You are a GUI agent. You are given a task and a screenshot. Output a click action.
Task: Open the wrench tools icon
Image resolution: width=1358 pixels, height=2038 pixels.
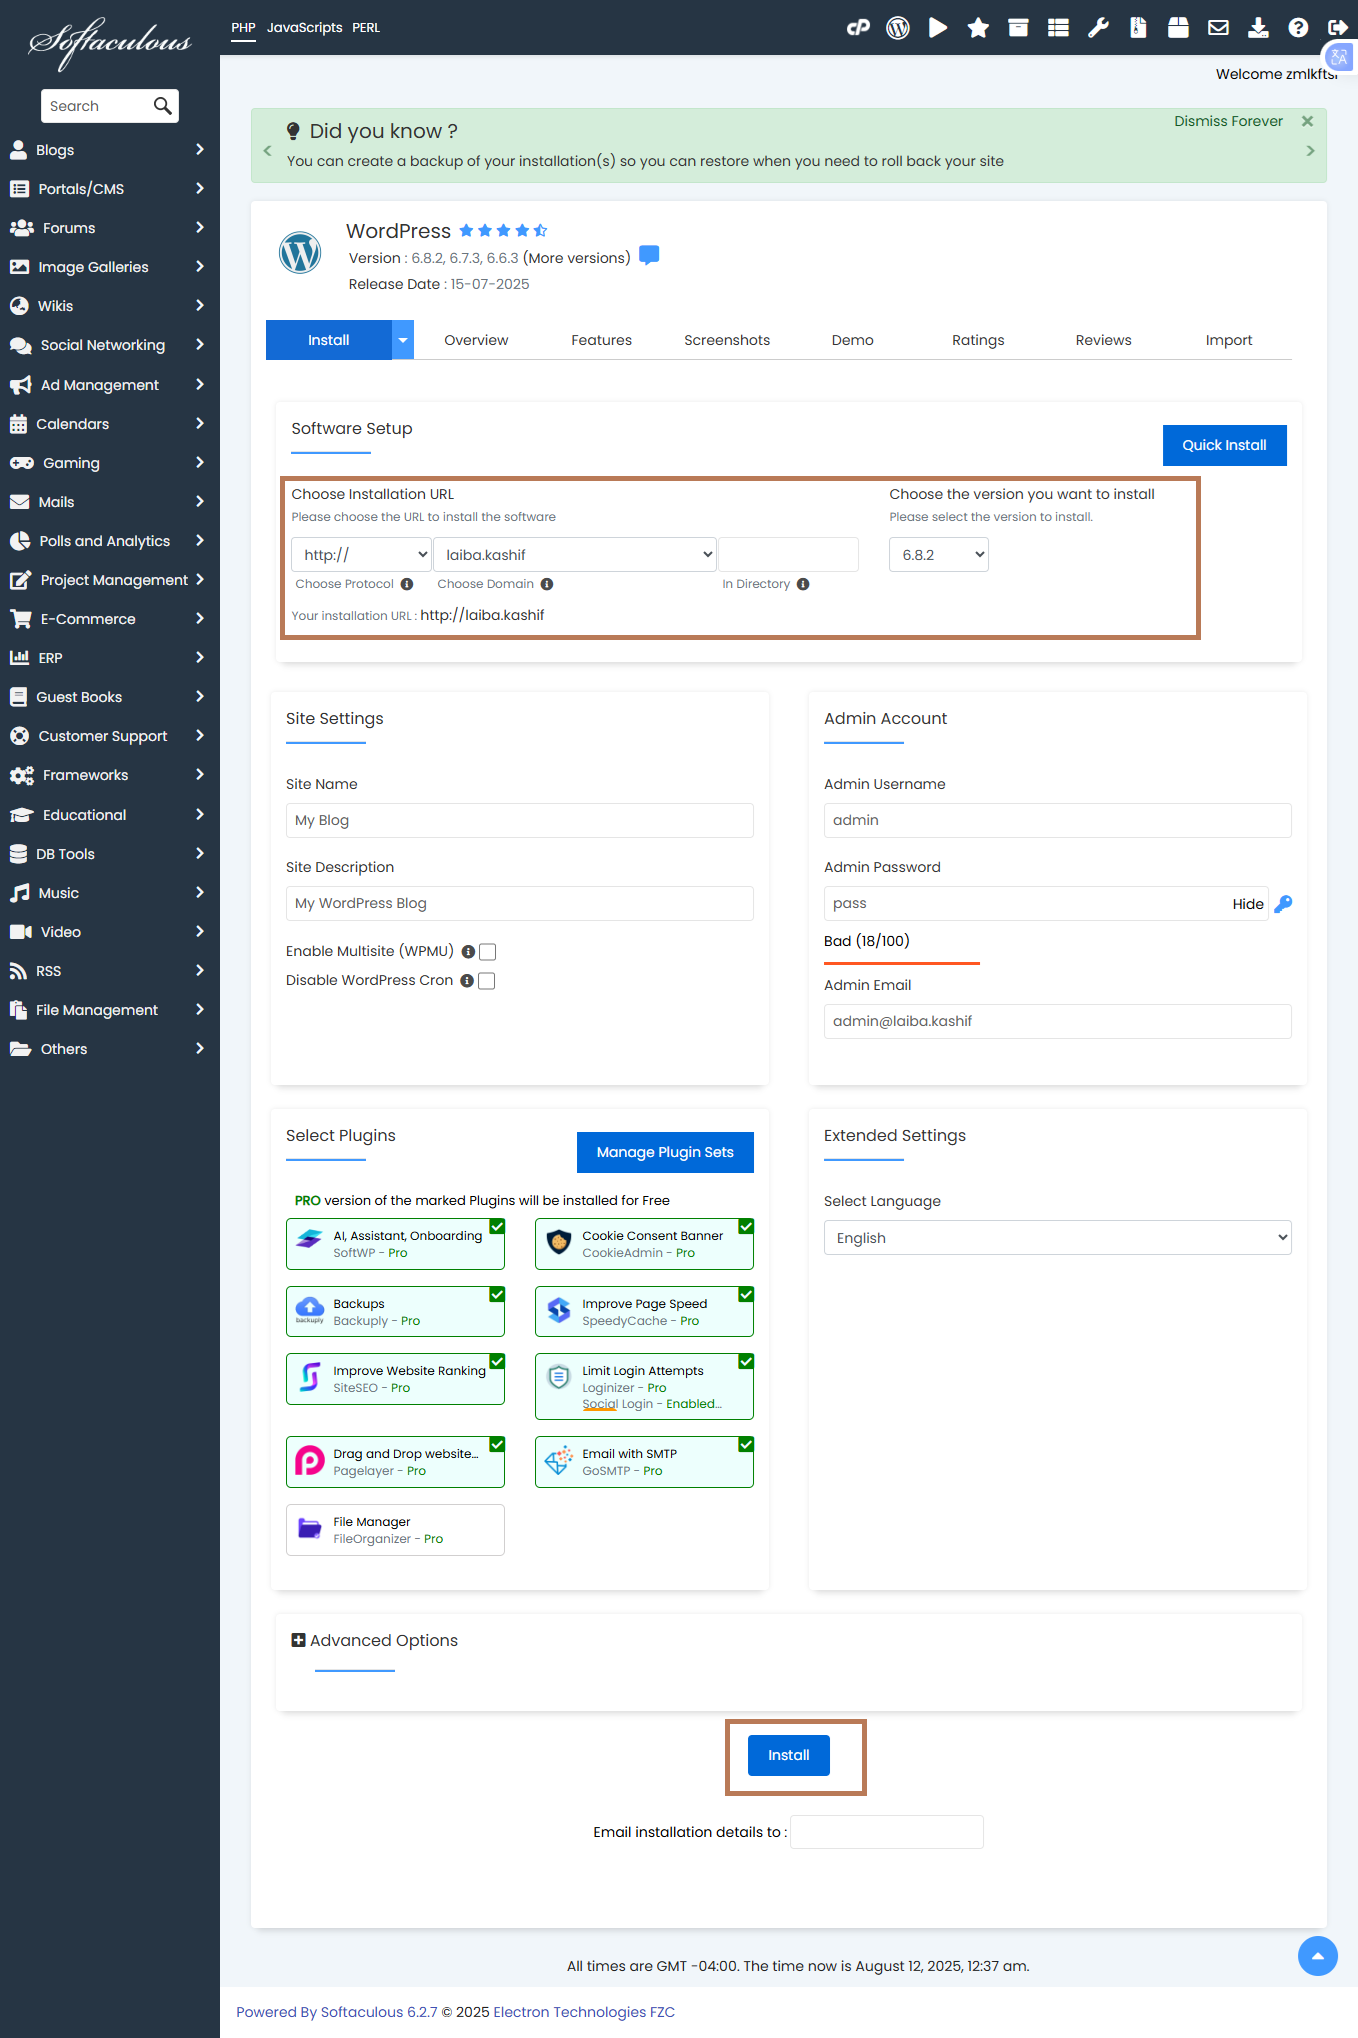[1098, 28]
